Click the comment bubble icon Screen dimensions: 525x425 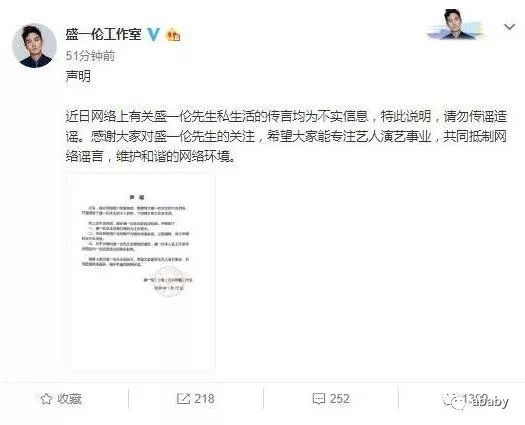[x=318, y=399]
